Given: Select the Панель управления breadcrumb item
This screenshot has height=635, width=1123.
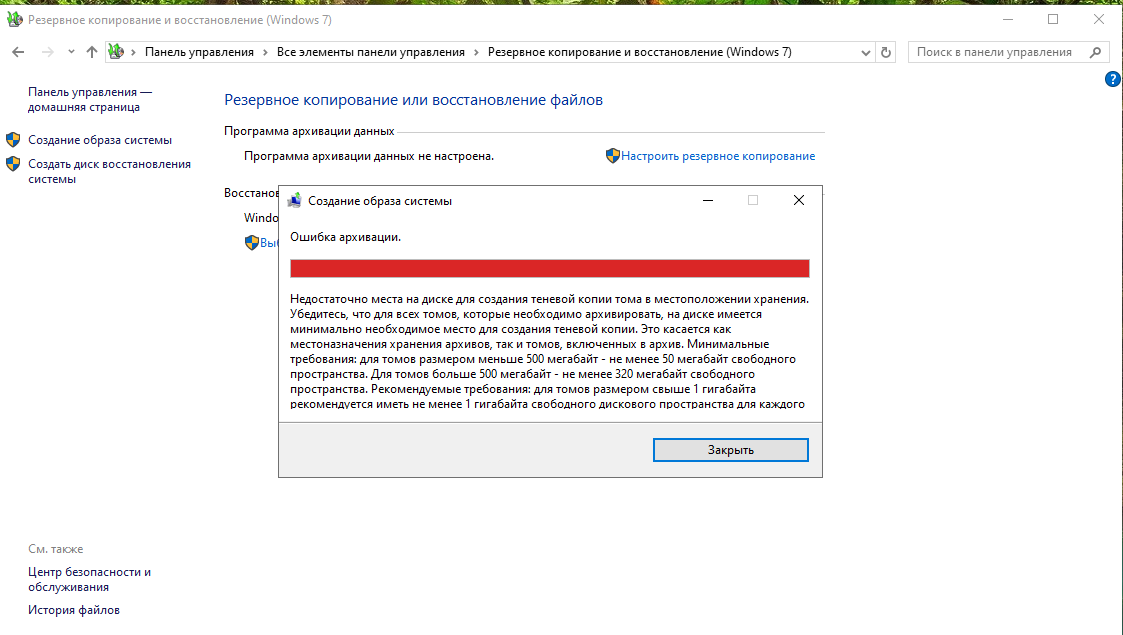Looking at the screenshot, I should pyautogui.click(x=199, y=52).
